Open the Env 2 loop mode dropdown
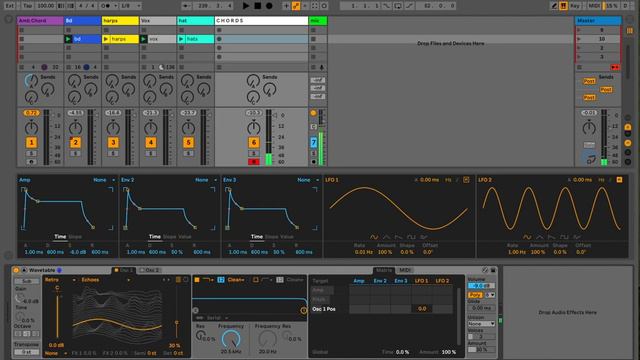 coord(206,180)
